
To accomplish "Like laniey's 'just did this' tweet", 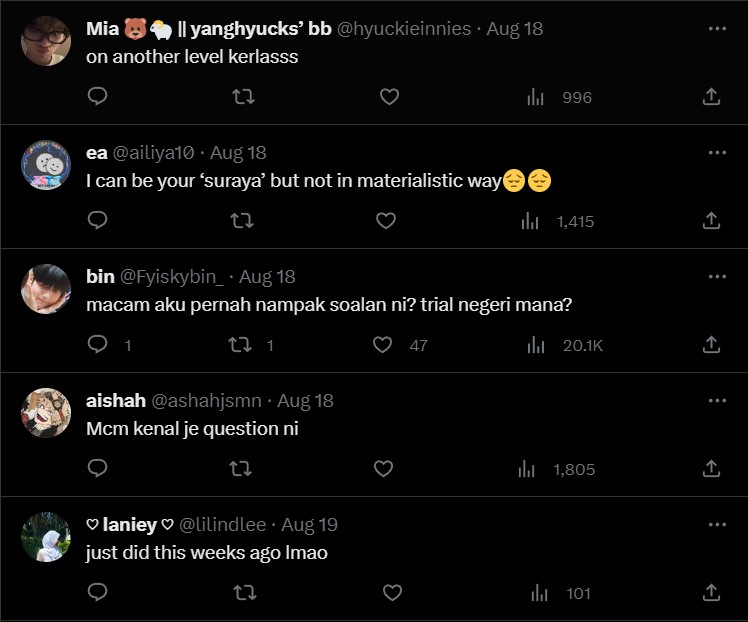I will click(x=392, y=593).
